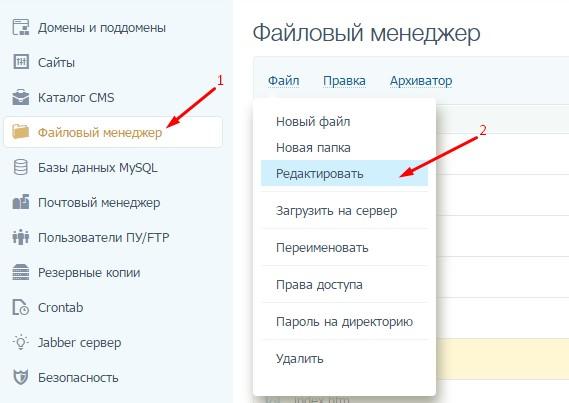Click the Каталог CMS briefcase icon
The height and width of the screenshot is (403, 569).
pyautogui.click(x=21, y=97)
